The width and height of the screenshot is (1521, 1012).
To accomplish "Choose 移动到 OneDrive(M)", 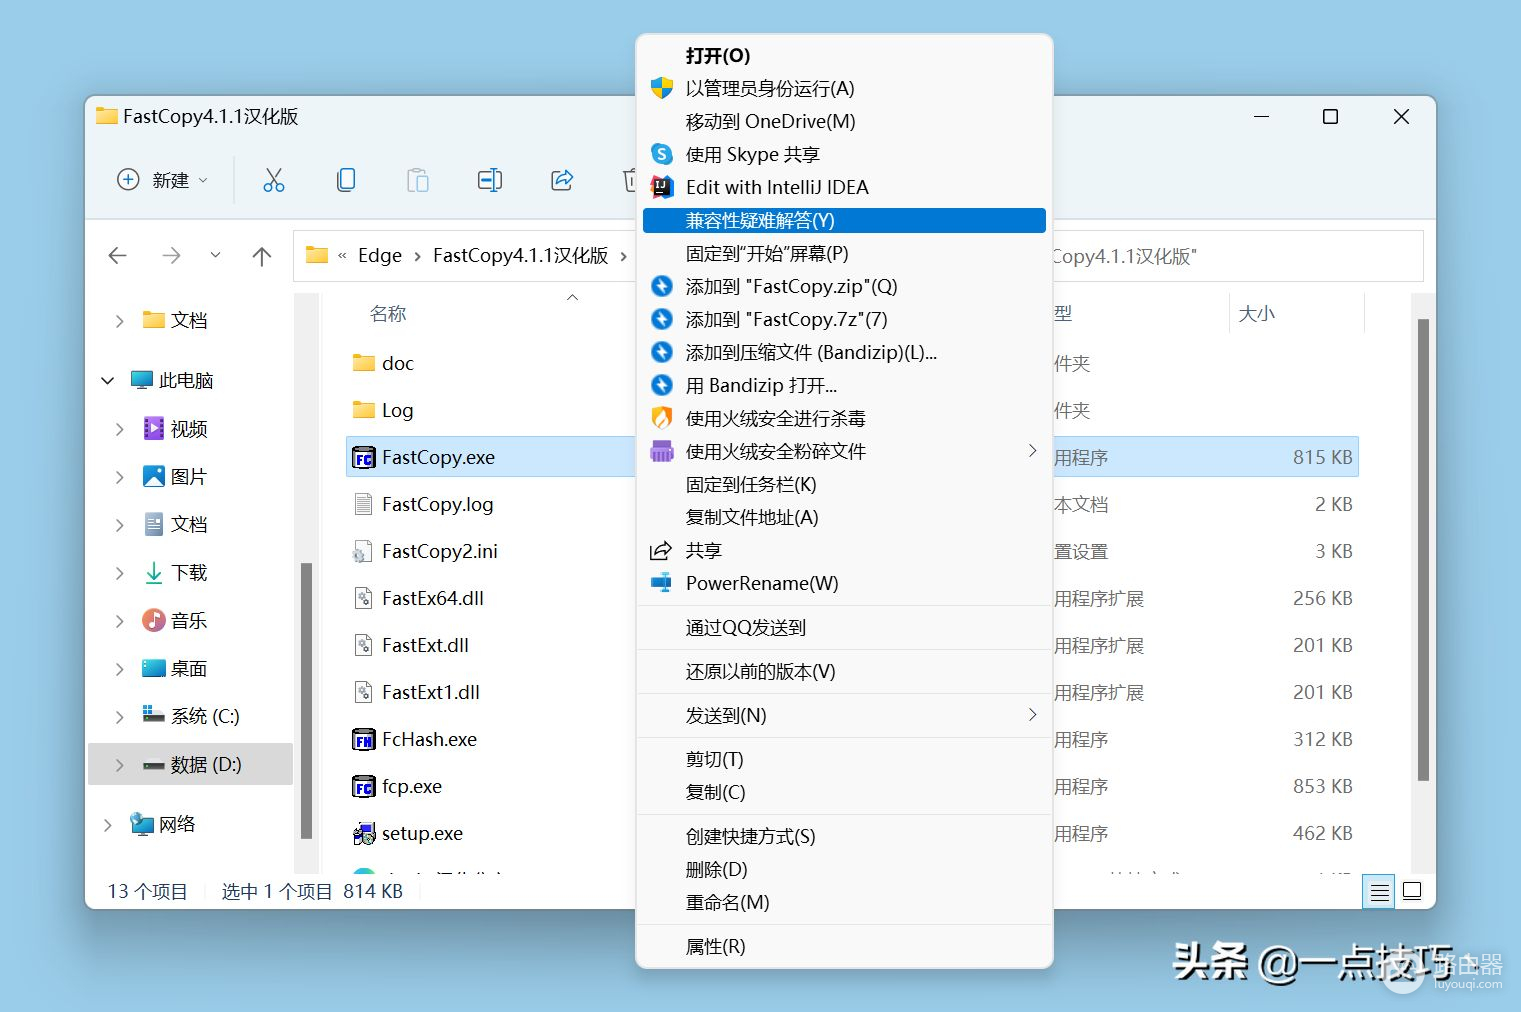I will coord(844,122).
